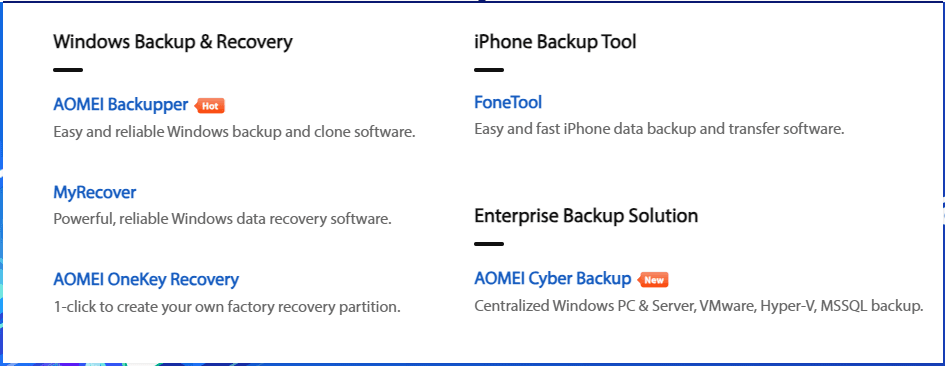
Task: Click the orange New badge beside Cyber Backup
Action: [x=654, y=280]
